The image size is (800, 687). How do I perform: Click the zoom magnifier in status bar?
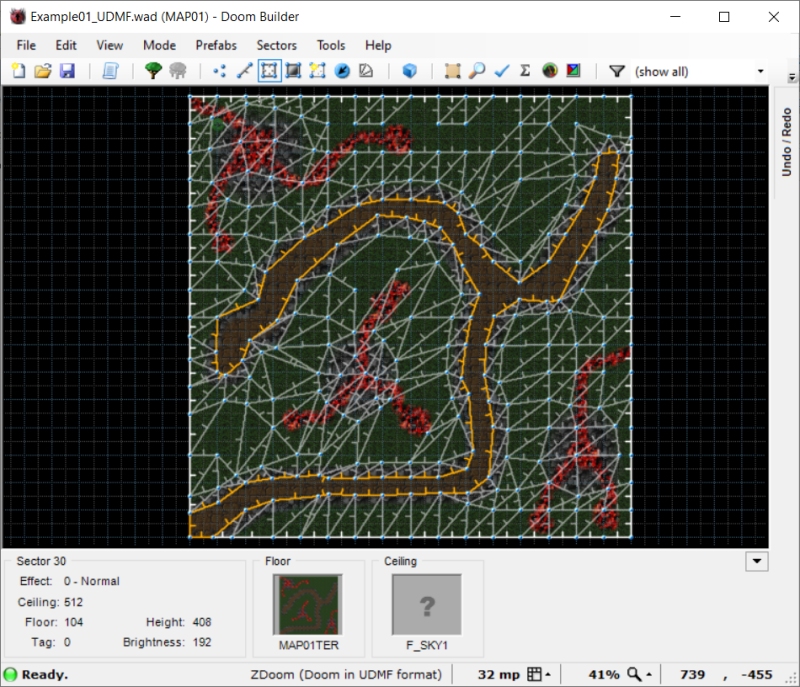tap(634, 674)
